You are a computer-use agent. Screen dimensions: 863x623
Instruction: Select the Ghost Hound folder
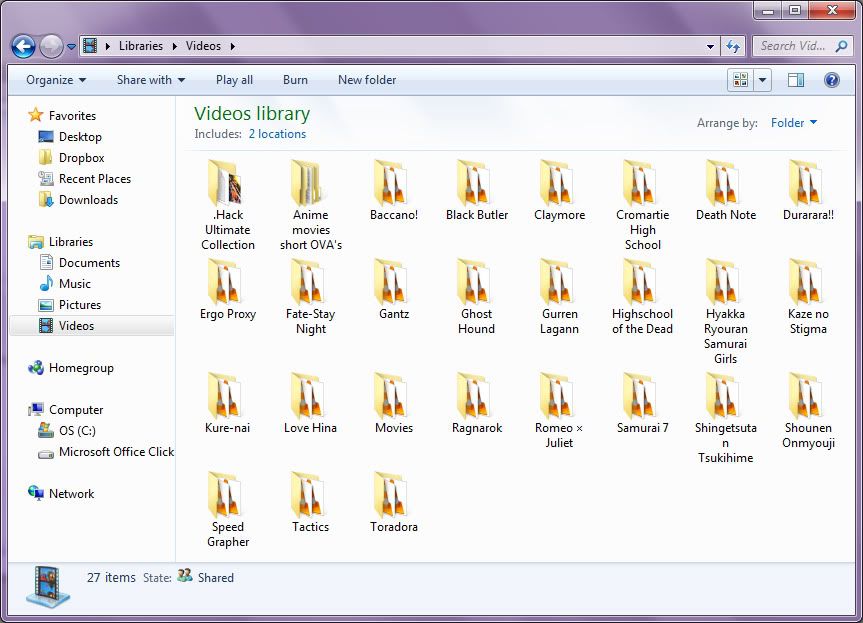click(x=477, y=297)
